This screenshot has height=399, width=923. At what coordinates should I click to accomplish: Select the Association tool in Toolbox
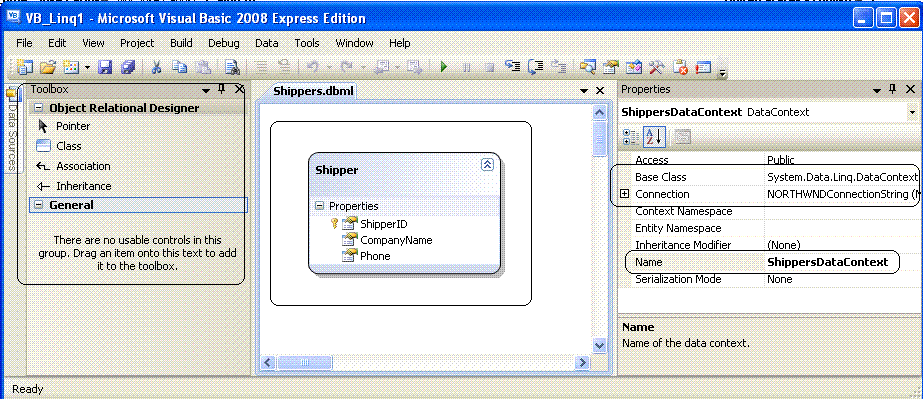pyautogui.click(x=73, y=166)
